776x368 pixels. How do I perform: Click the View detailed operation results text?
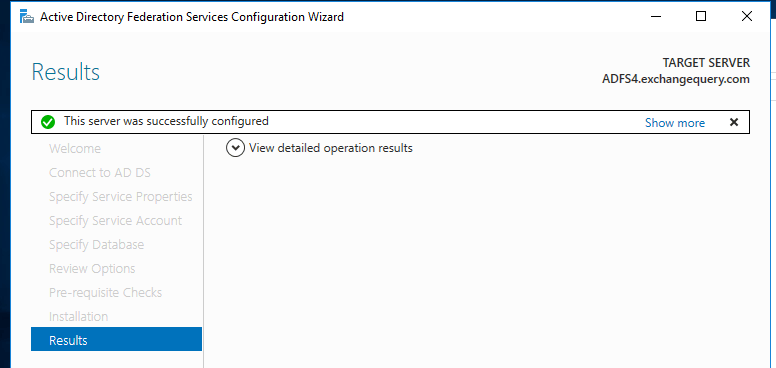[x=331, y=148]
